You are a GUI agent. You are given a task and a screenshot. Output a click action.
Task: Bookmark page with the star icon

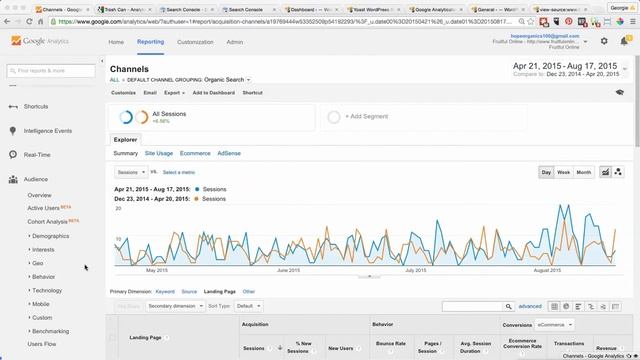point(531,21)
